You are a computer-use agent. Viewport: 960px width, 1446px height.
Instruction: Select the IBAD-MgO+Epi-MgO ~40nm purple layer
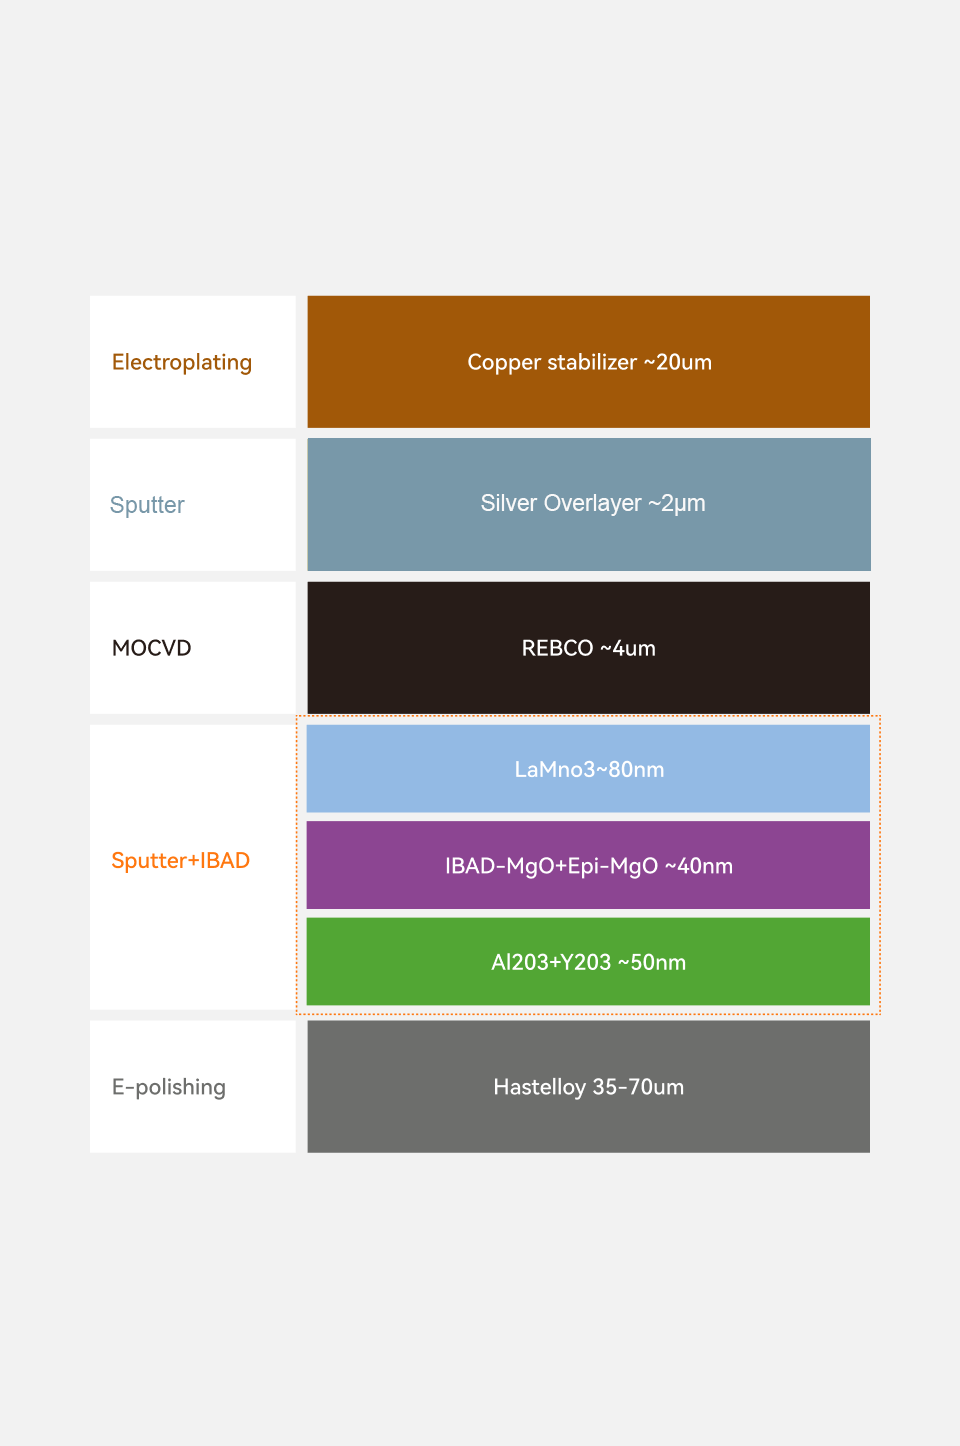(x=588, y=865)
